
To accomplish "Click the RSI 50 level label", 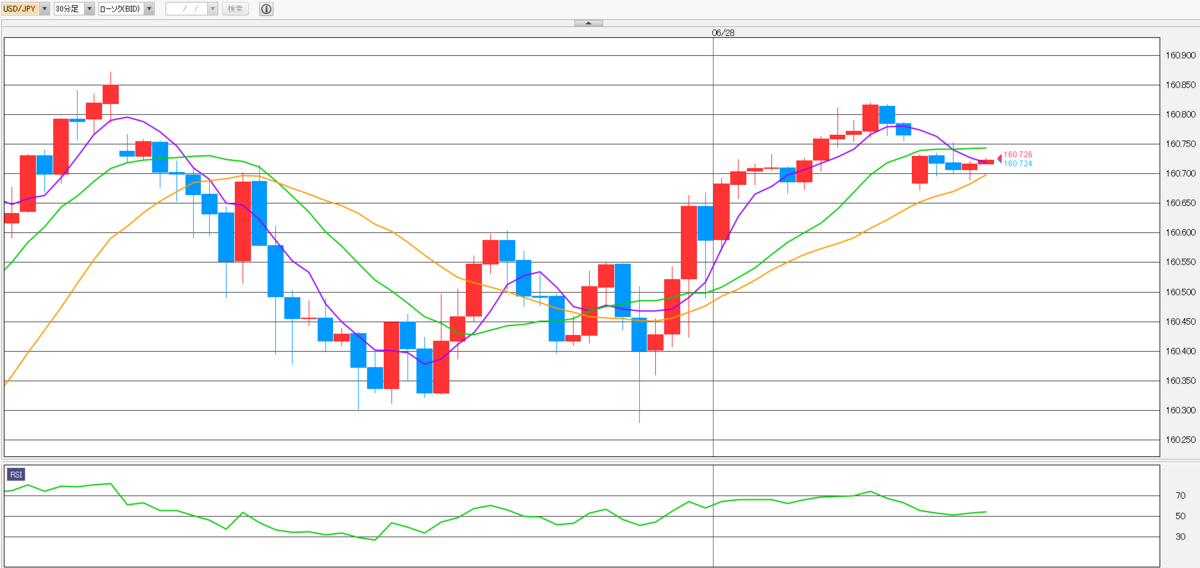I will 1180,516.
